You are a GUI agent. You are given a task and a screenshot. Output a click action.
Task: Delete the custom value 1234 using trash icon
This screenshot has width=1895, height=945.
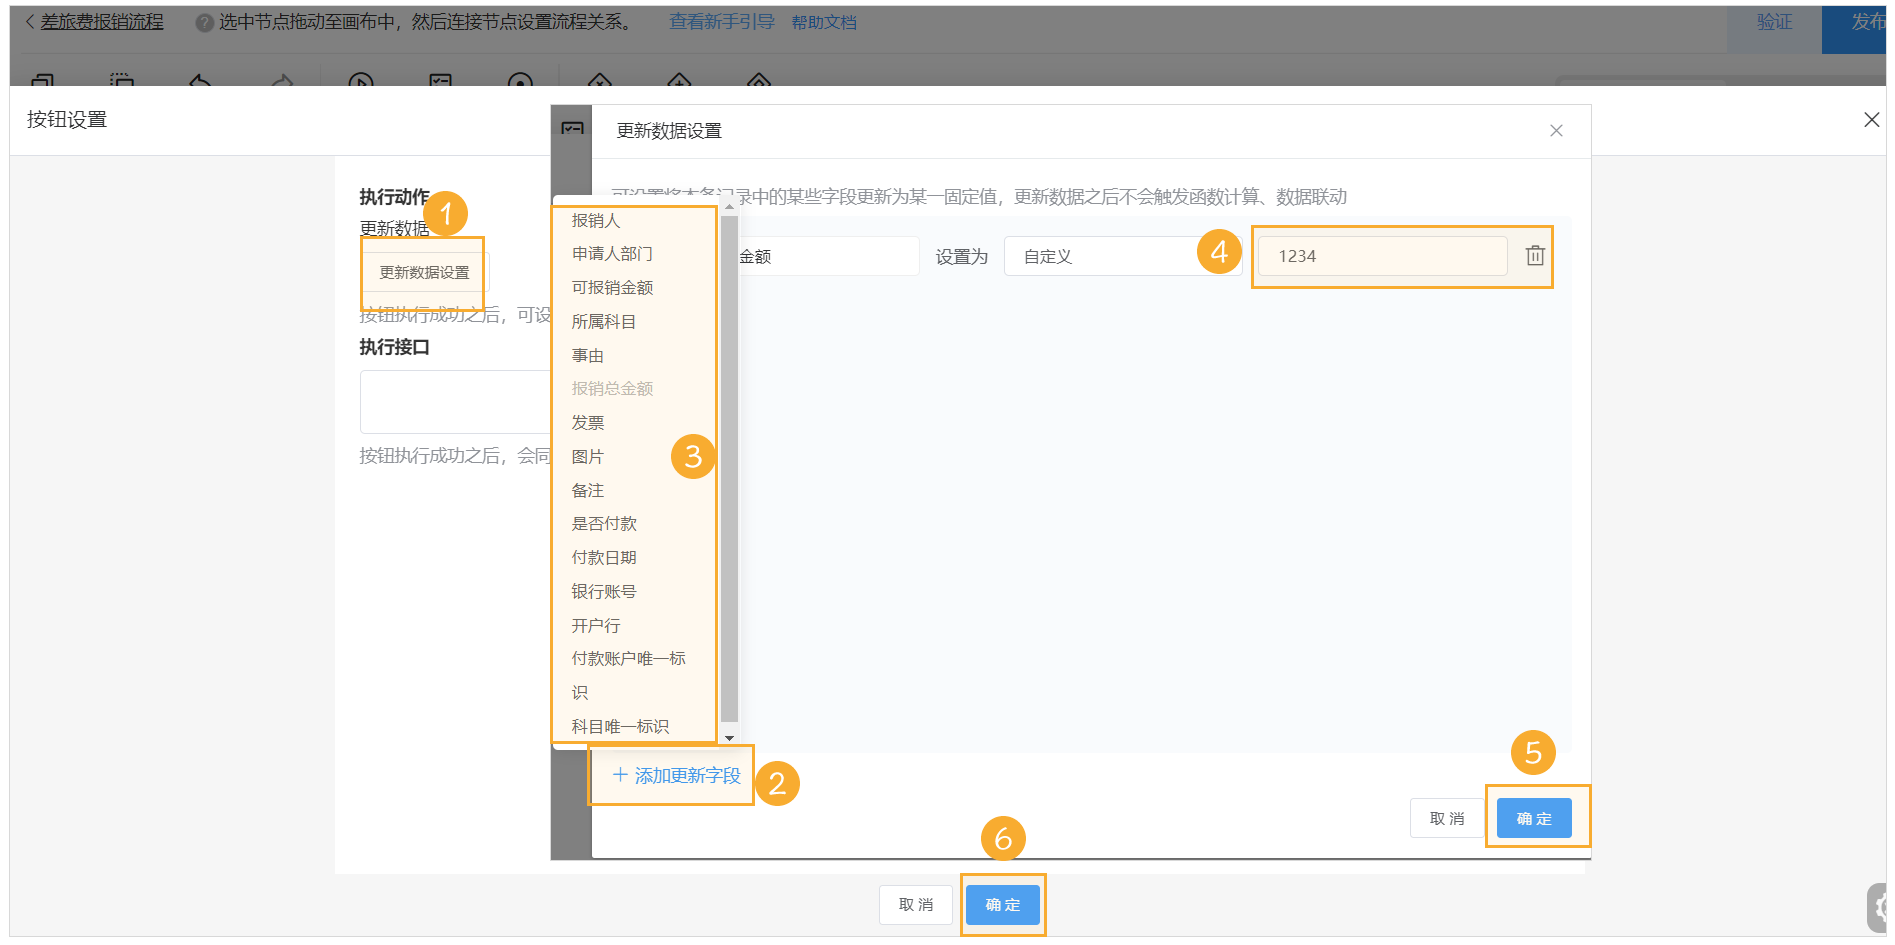(x=1534, y=256)
